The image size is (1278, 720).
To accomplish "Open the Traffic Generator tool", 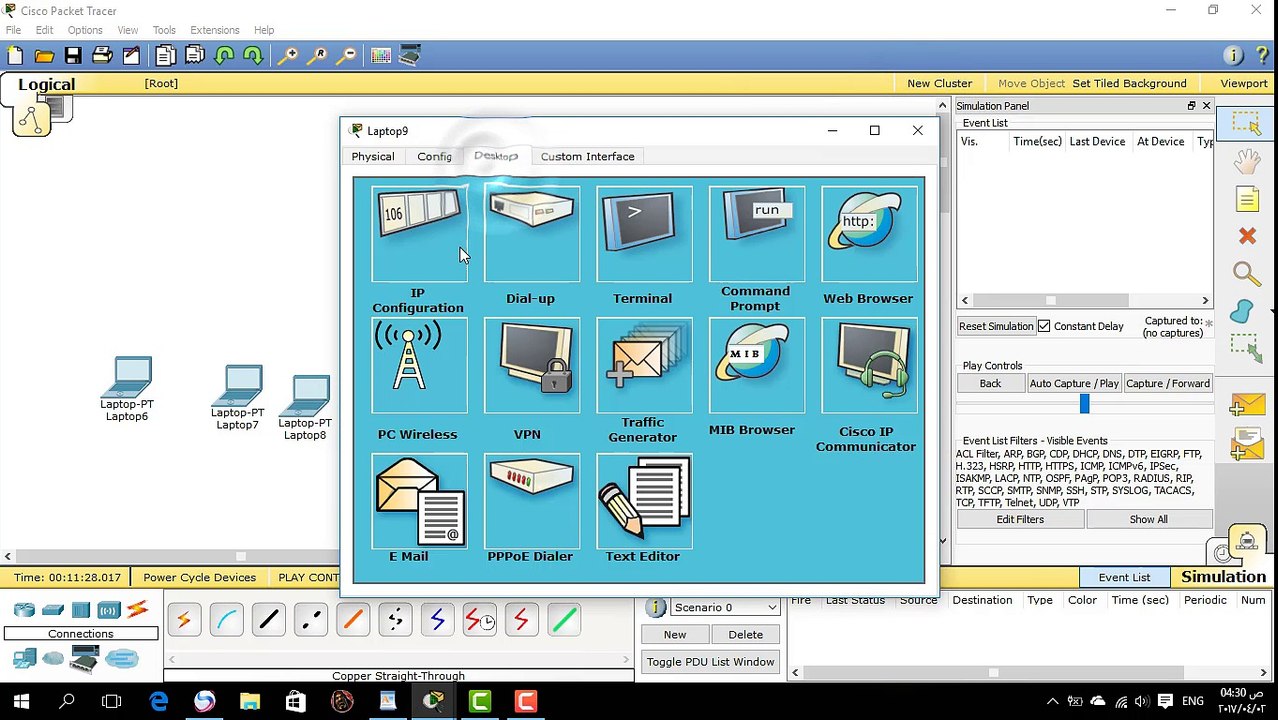I will click(644, 366).
